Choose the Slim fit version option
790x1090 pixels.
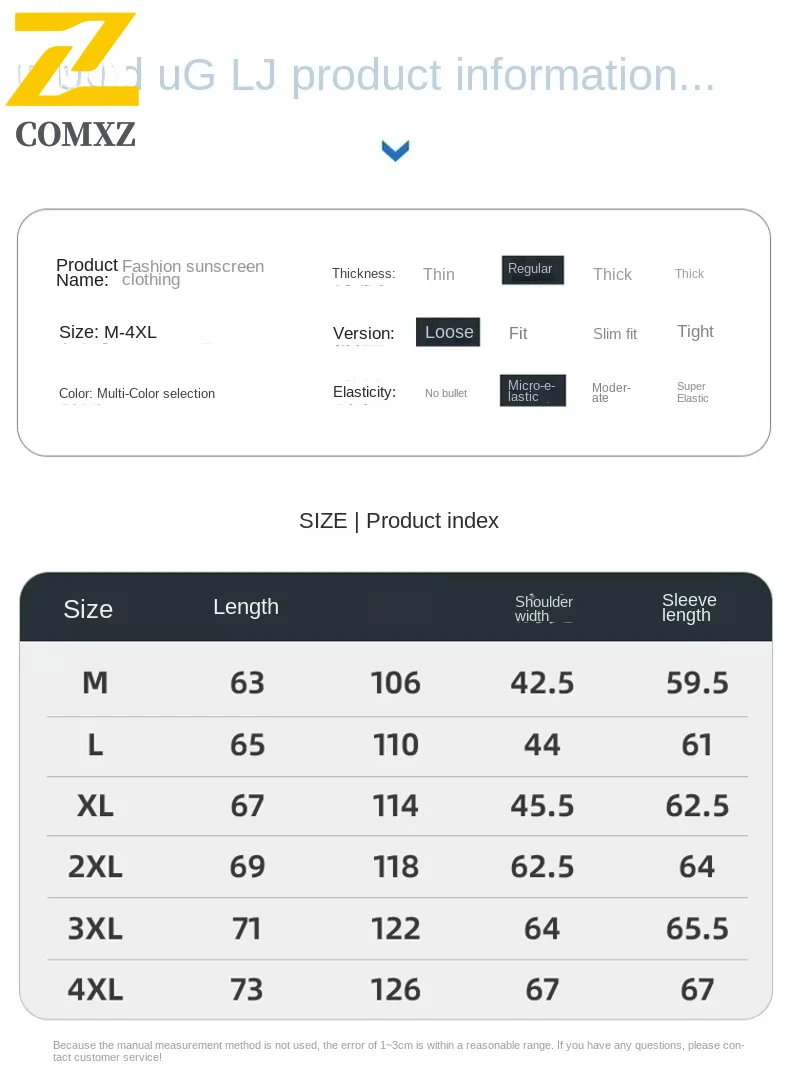coord(614,334)
